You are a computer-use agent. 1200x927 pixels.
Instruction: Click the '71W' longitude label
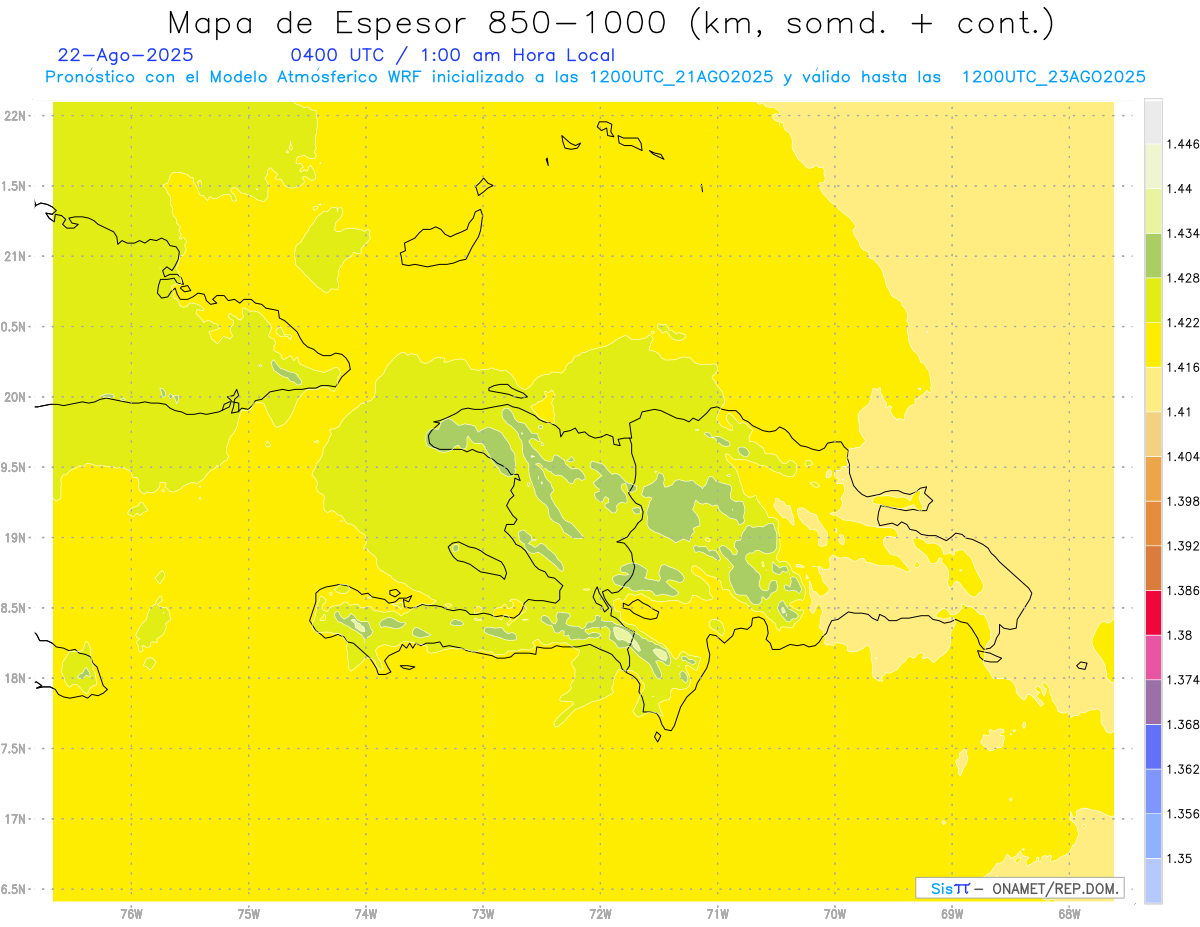[717, 913]
